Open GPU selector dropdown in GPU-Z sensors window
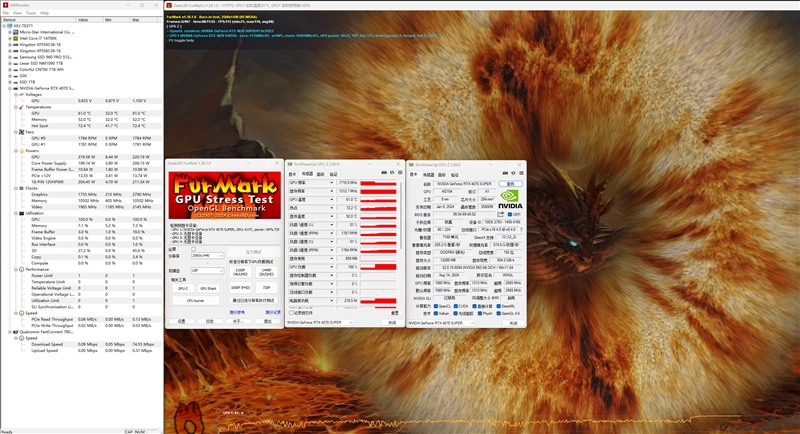This screenshot has height=434, width=800. 319,322
